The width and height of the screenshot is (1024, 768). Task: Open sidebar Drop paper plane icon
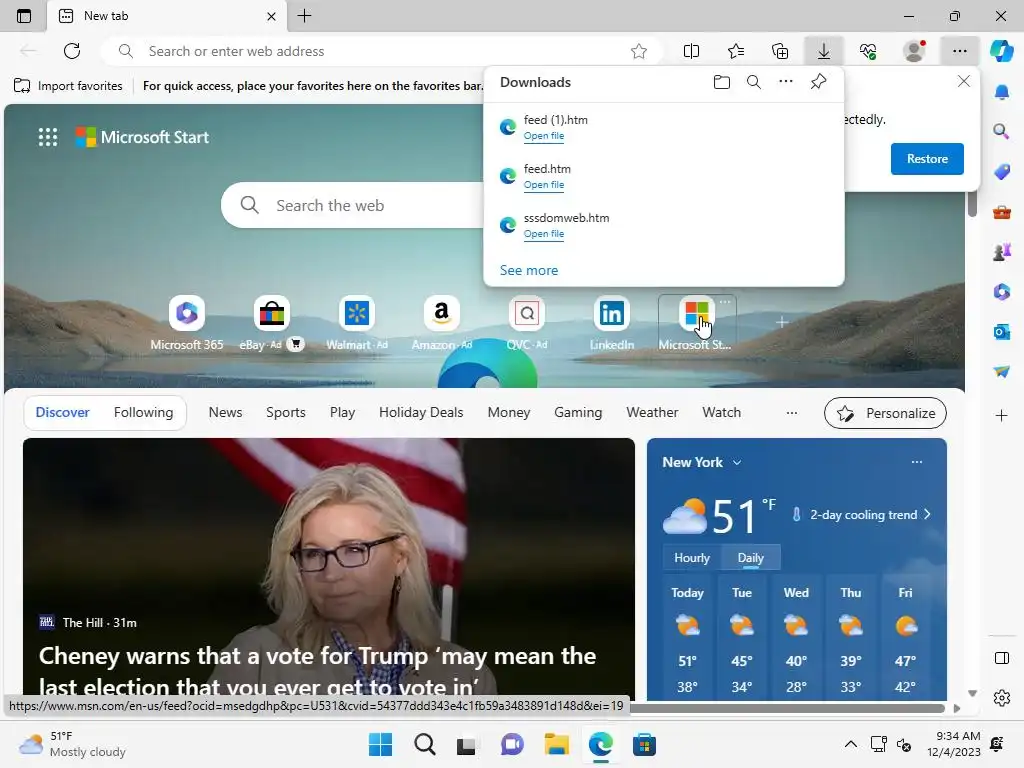pyautogui.click(x=1001, y=372)
